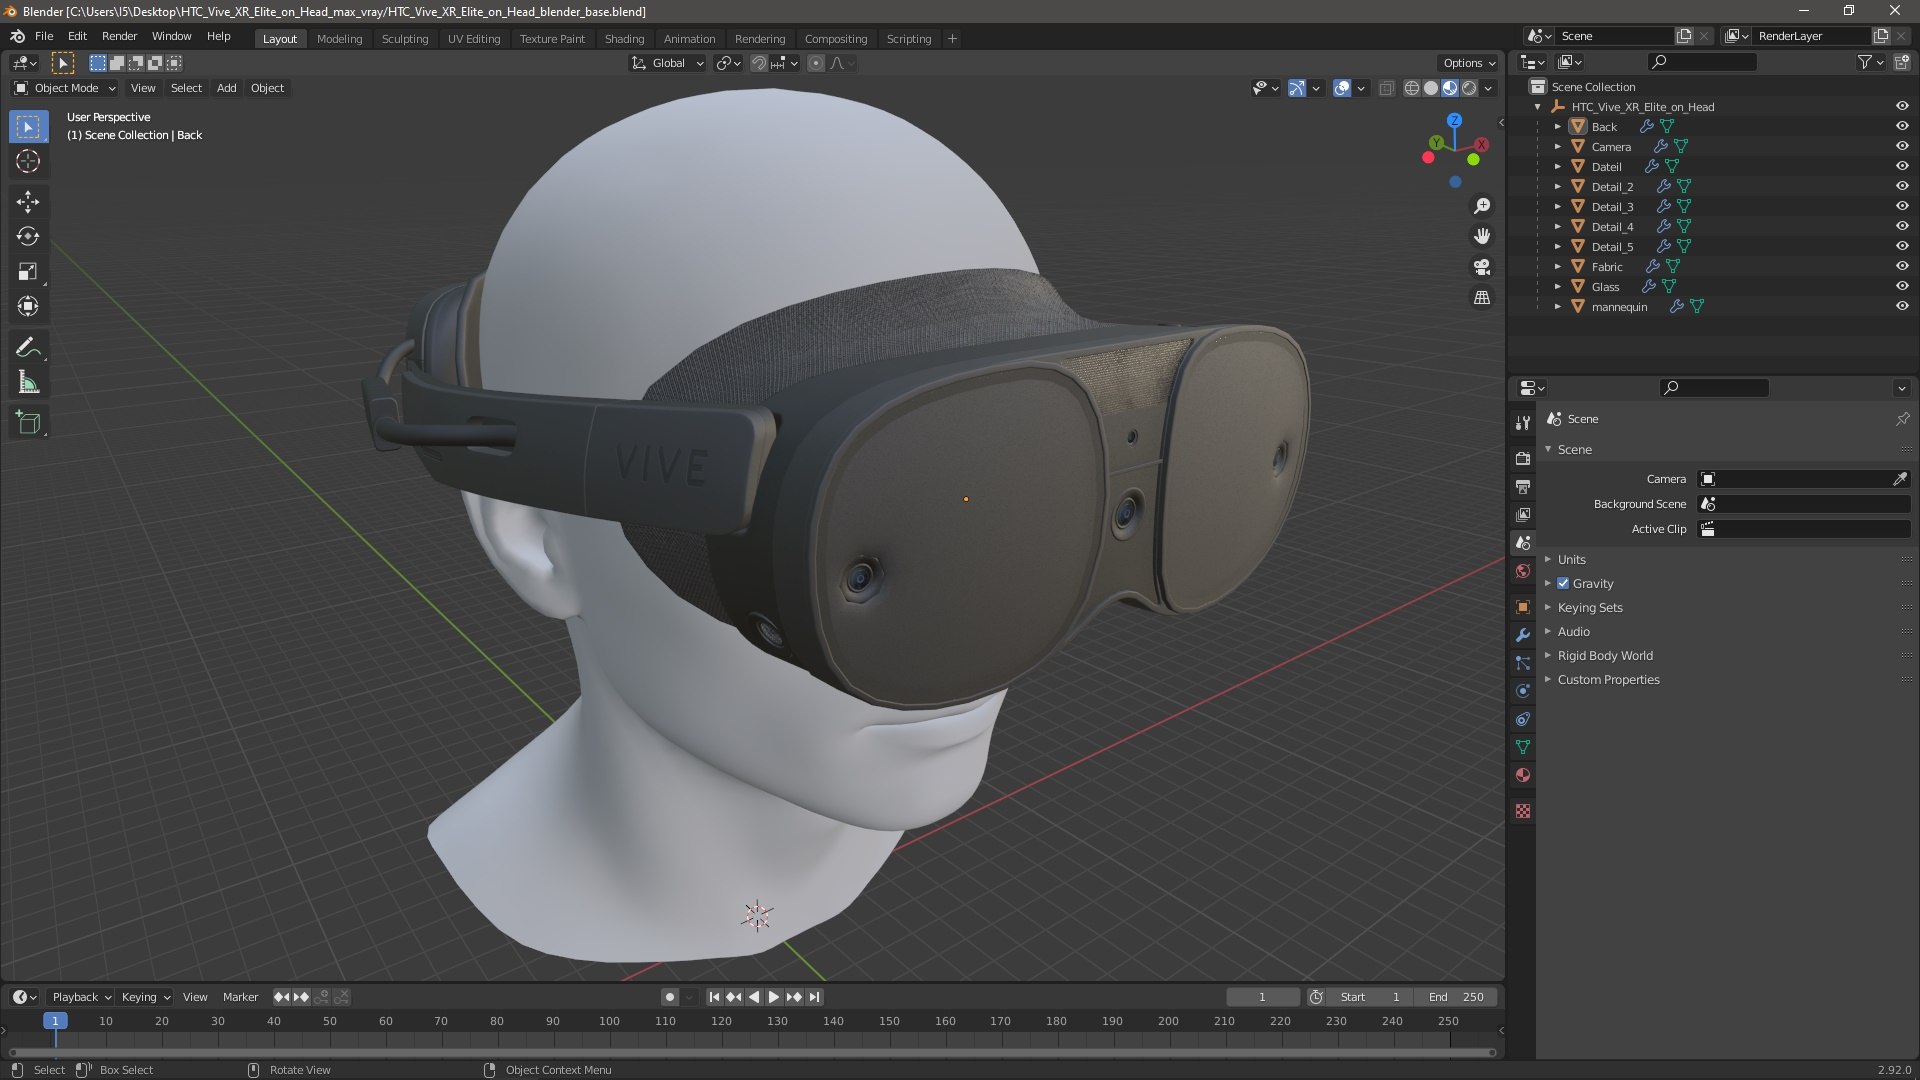Select the Move tool

(28, 202)
